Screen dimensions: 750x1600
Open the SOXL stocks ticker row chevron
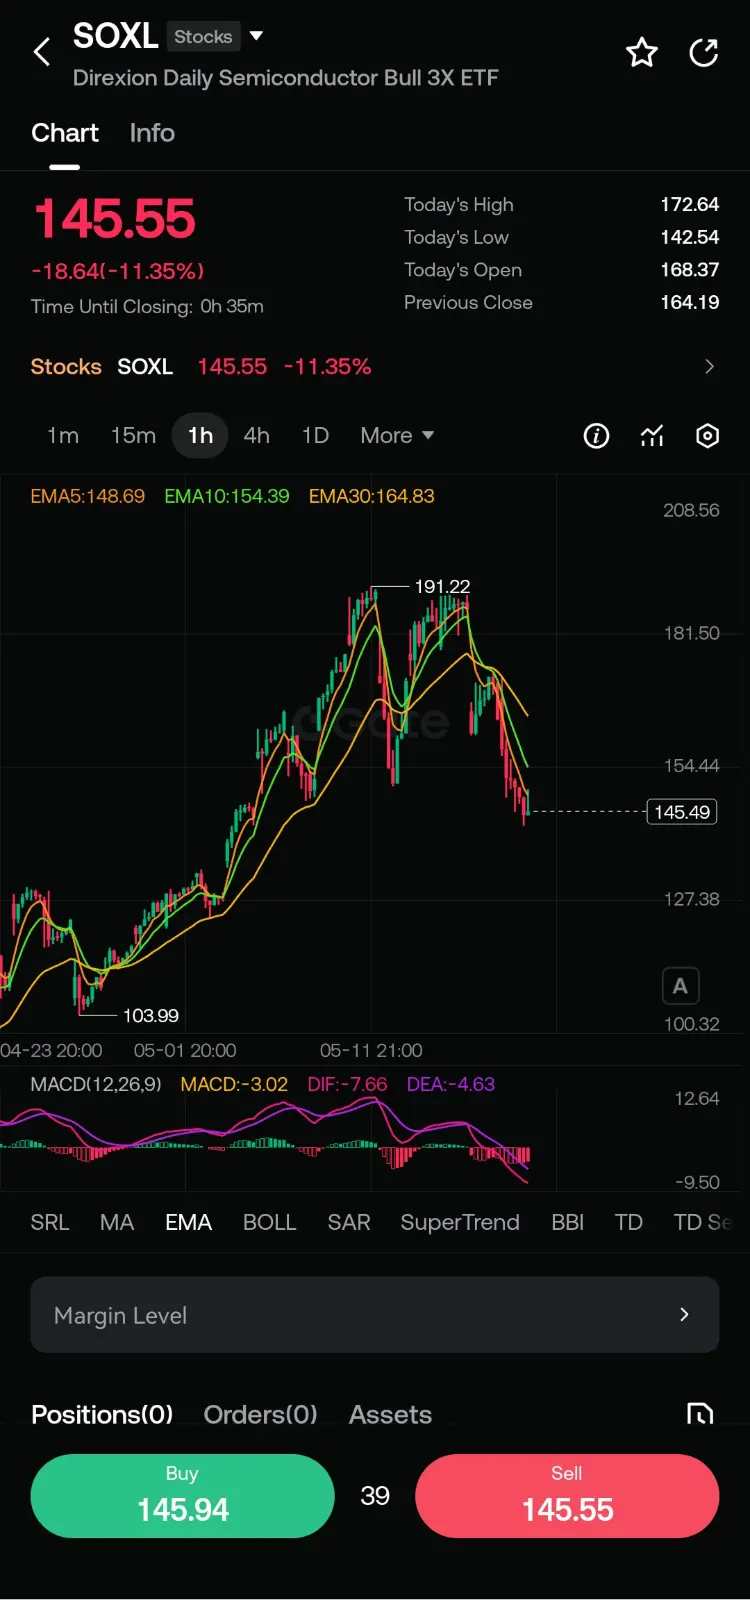click(709, 367)
